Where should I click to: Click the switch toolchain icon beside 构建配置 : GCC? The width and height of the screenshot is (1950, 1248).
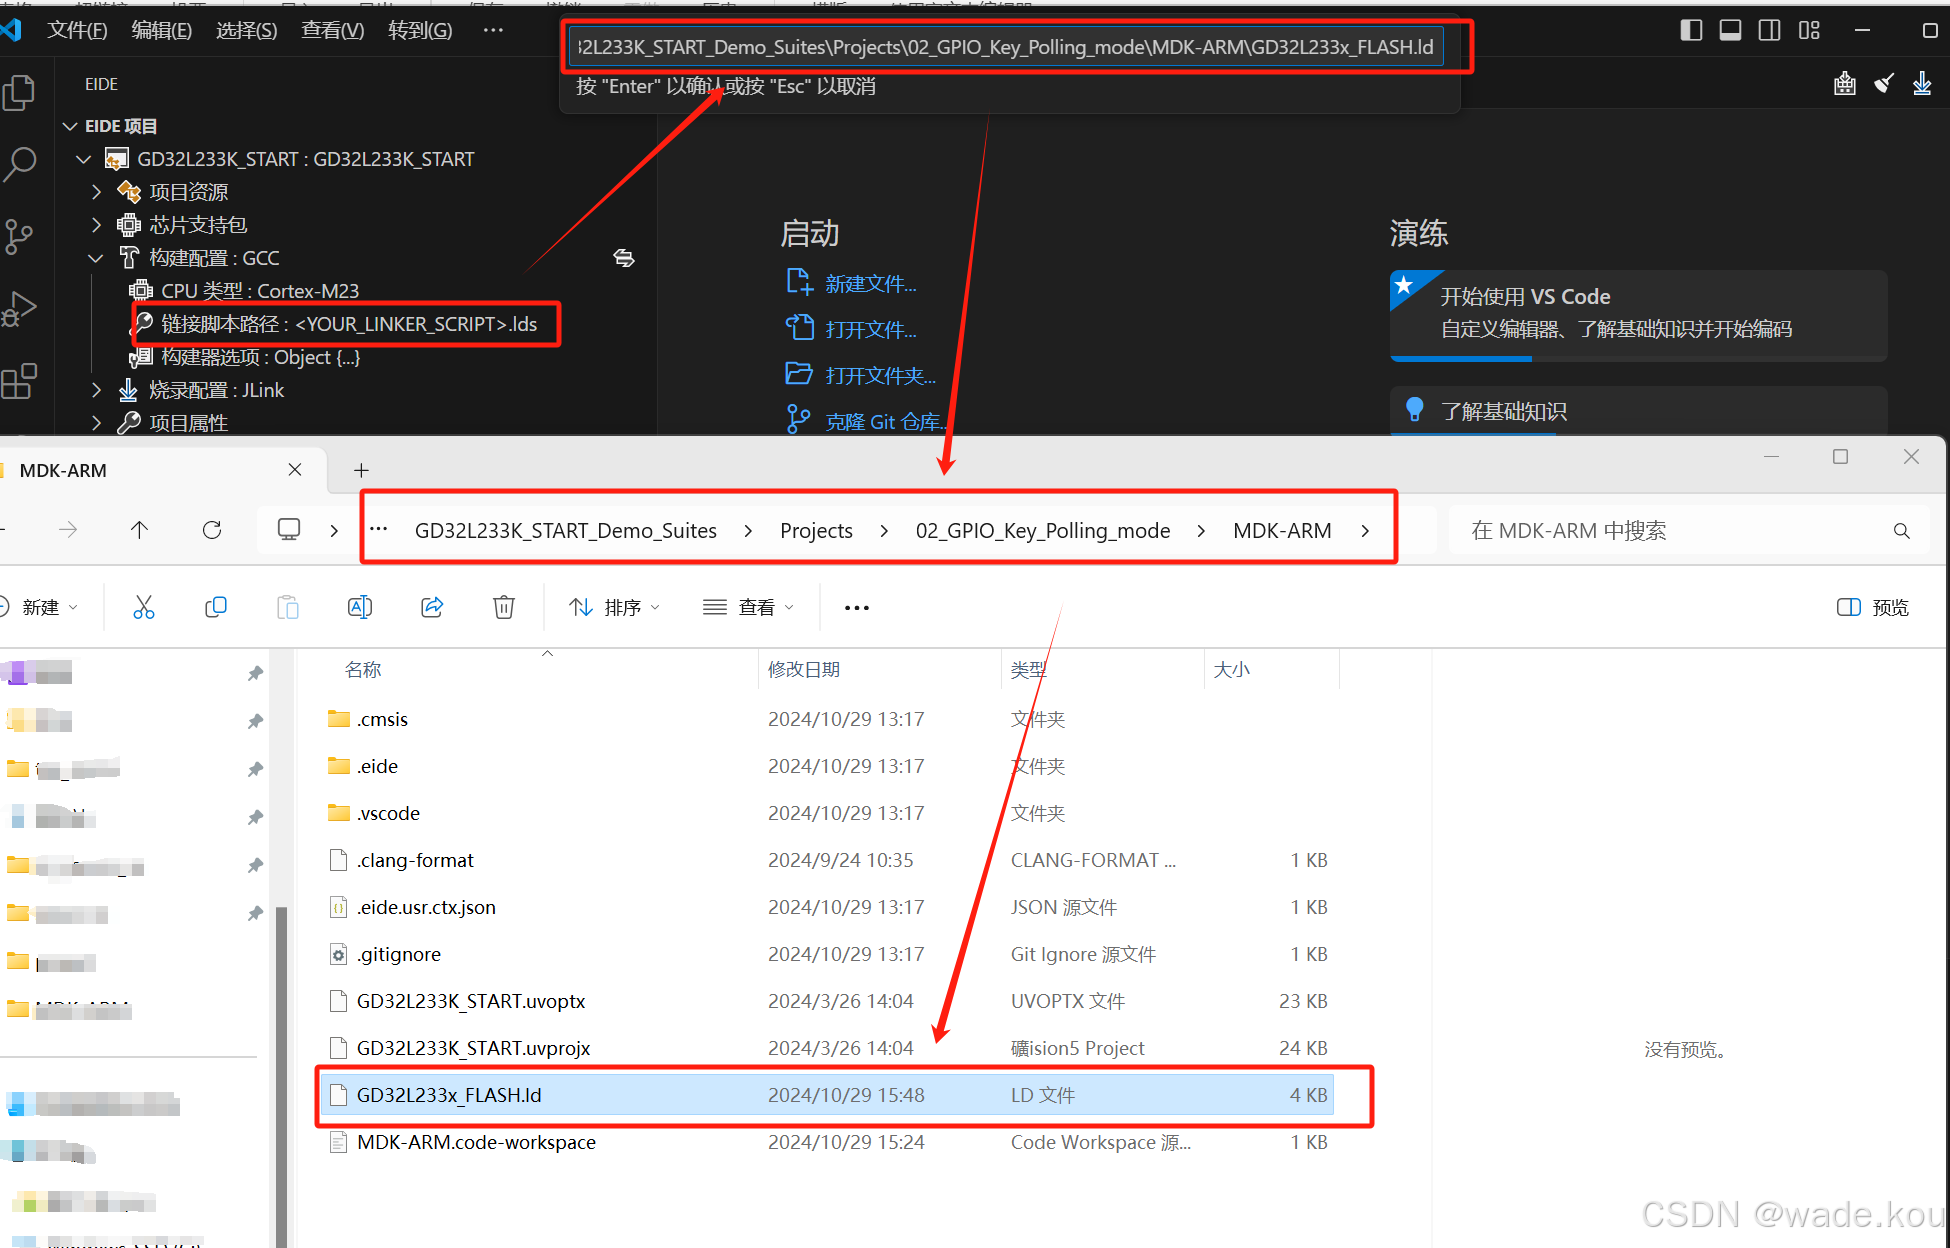tap(624, 258)
